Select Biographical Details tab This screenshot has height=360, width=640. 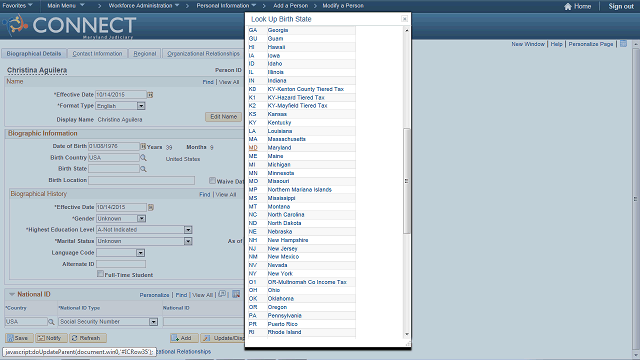pos(34,53)
